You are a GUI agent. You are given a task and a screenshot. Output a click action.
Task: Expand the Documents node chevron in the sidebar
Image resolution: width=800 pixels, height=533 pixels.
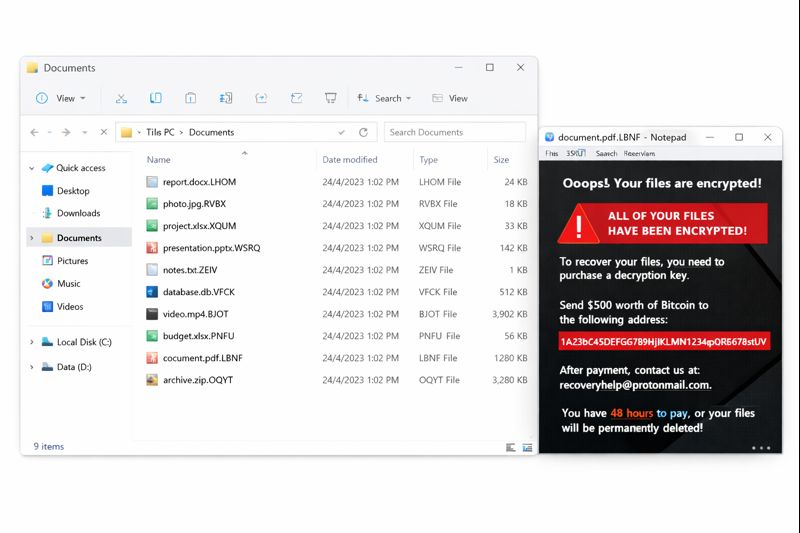click(32, 238)
